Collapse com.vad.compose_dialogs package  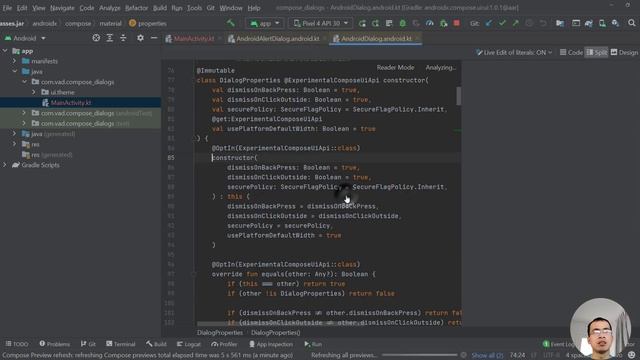(24, 82)
